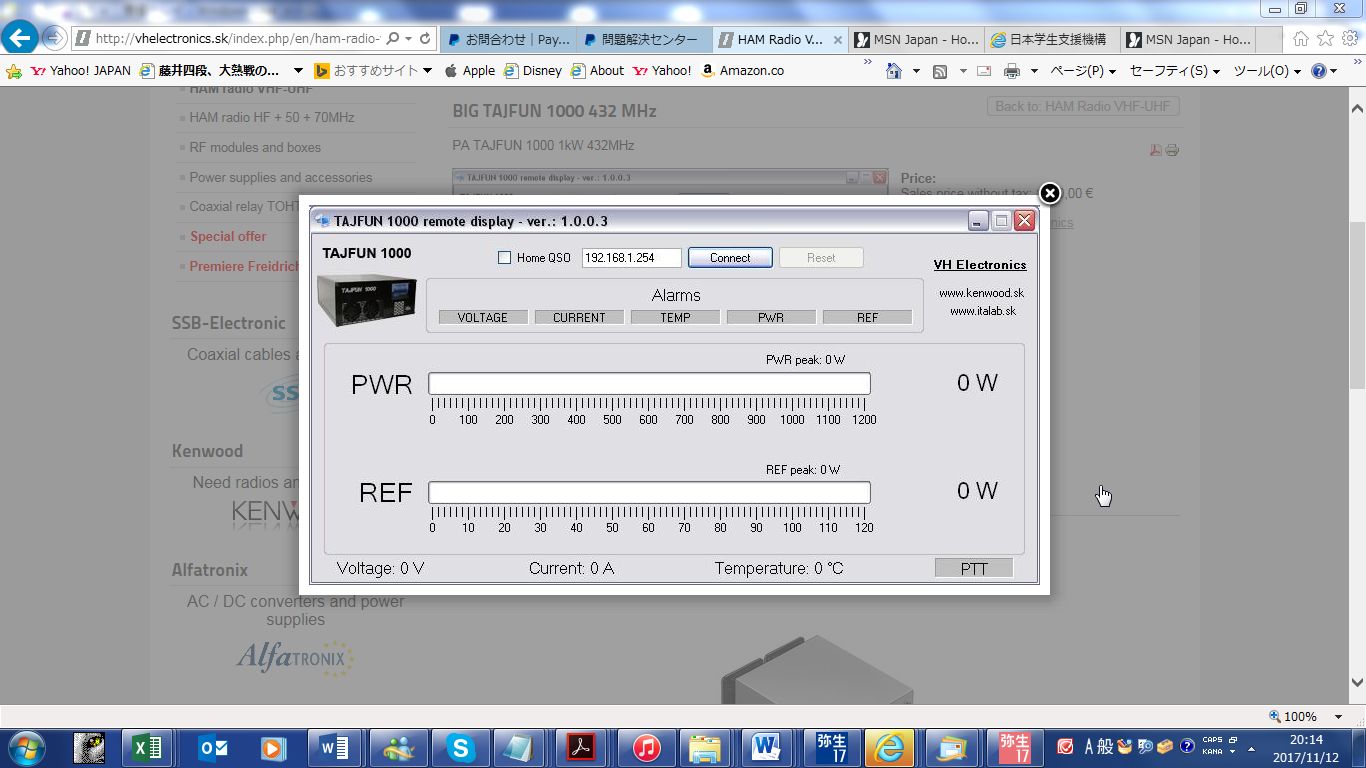Open iTunes from the taskbar
This screenshot has width=1366, height=768.
click(x=646, y=747)
